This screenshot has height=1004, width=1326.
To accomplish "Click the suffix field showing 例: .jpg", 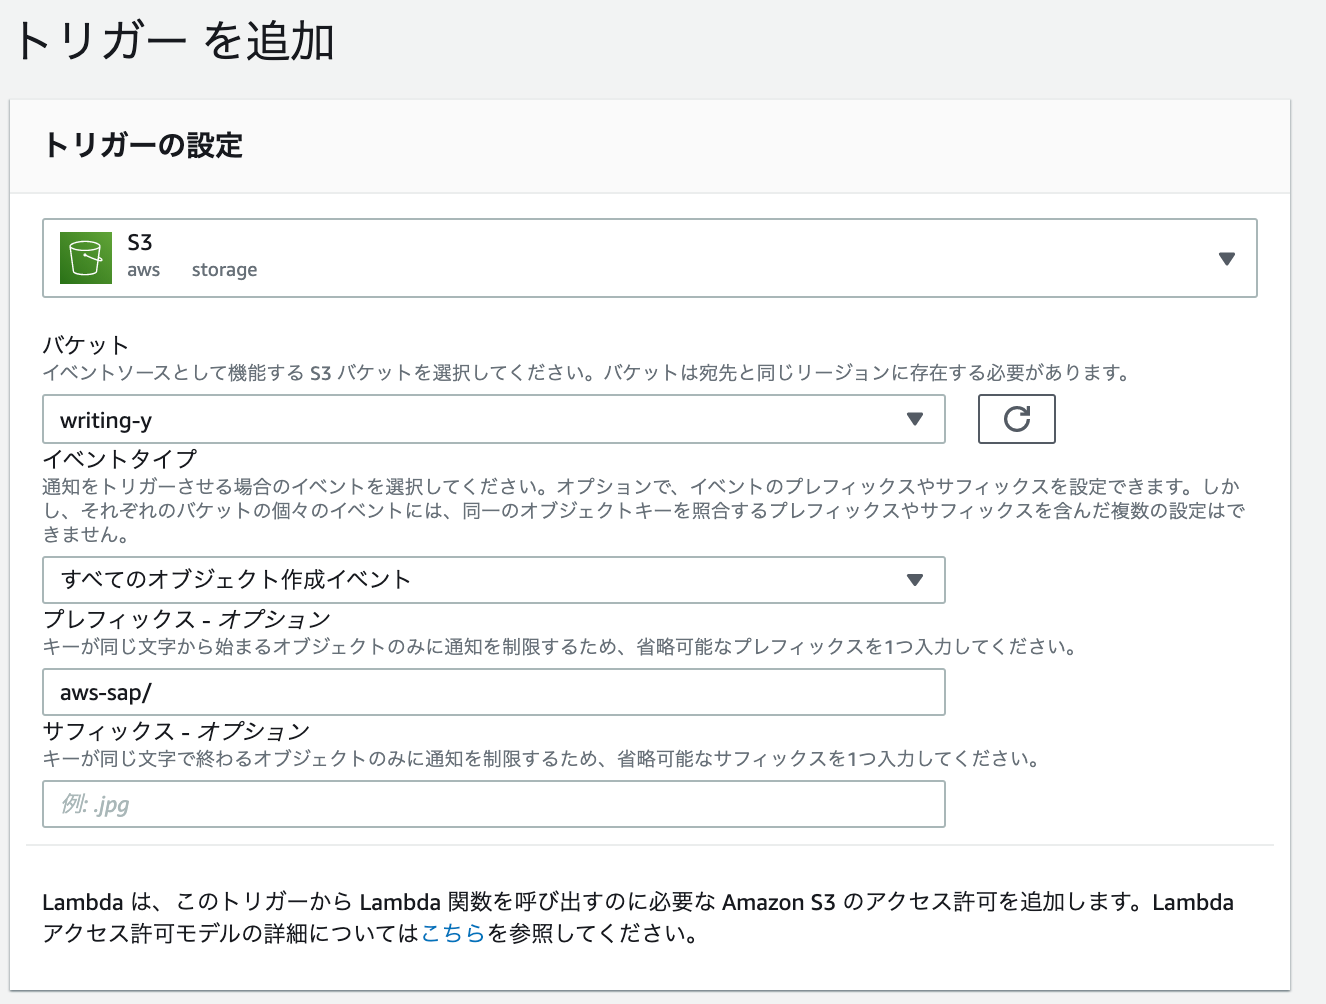I will [494, 804].
